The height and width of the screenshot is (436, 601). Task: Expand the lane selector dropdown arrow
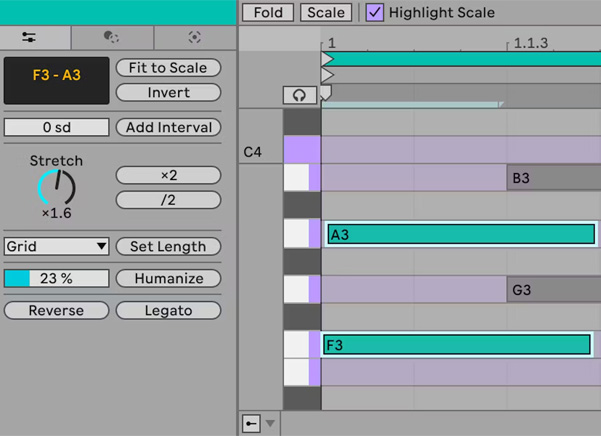(270, 423)
